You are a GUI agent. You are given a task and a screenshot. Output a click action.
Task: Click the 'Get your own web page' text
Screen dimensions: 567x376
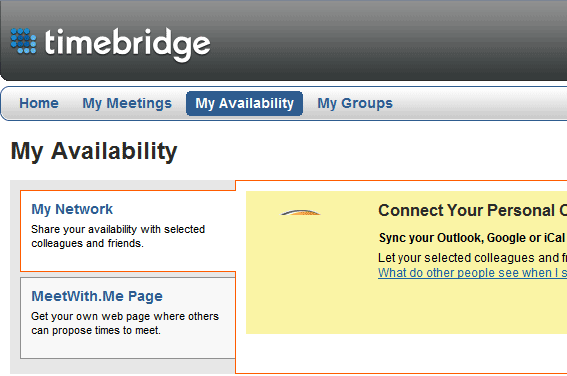coord(125,316)
